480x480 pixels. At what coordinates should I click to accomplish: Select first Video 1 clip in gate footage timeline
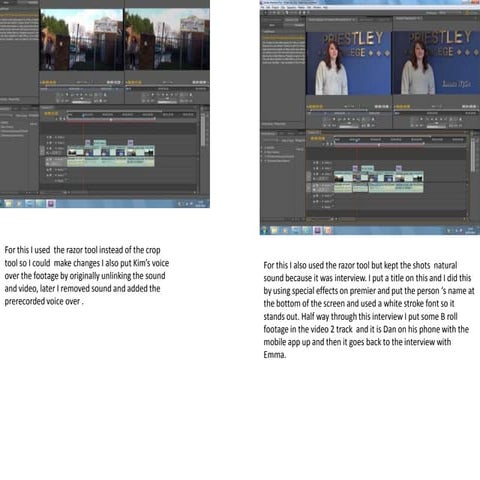(76, 151)
